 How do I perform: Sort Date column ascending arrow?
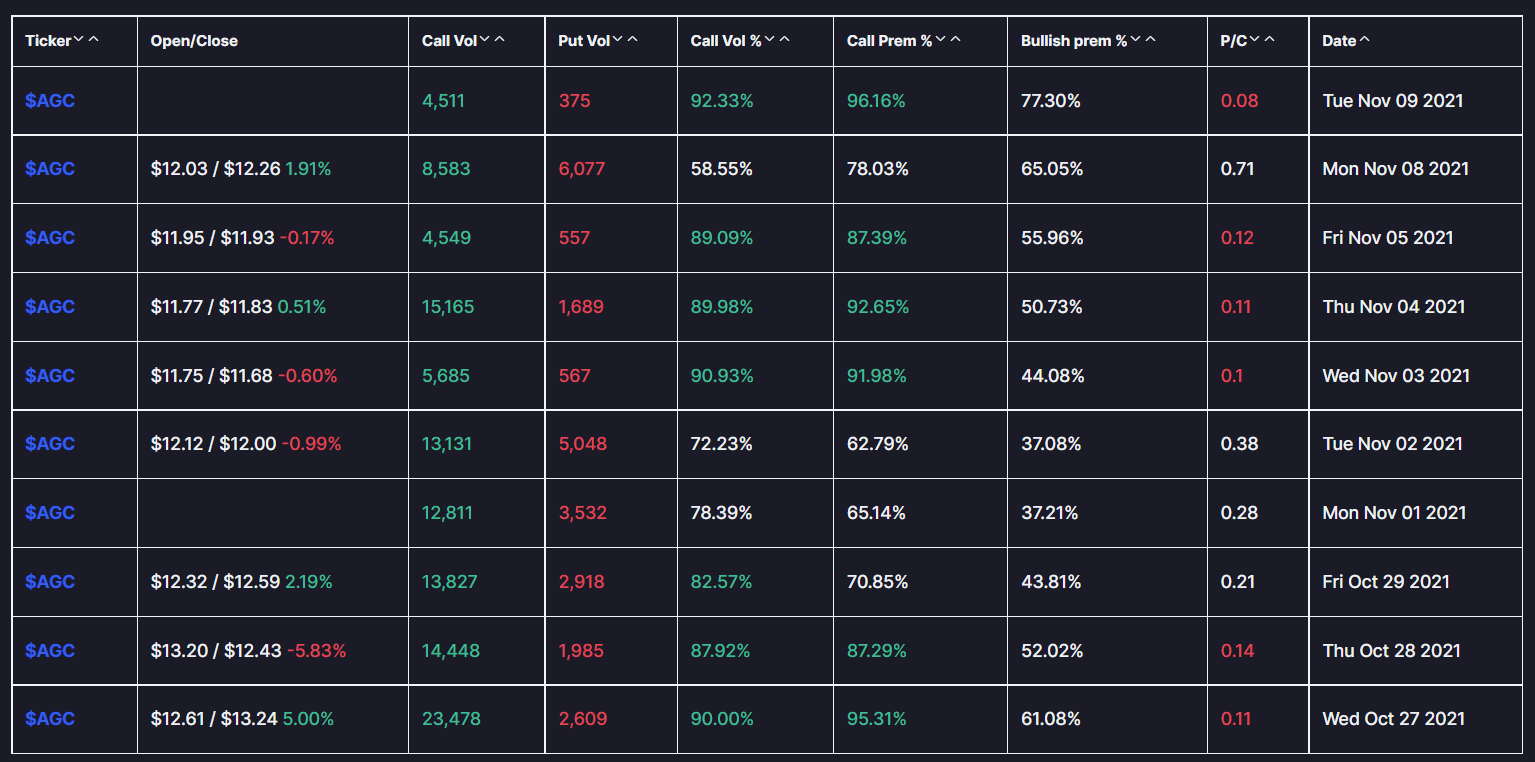tap(1365, 40)
